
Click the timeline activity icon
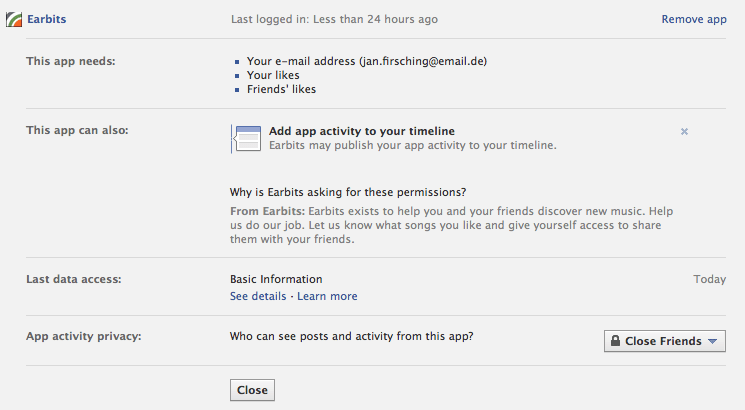click(247, 139)
